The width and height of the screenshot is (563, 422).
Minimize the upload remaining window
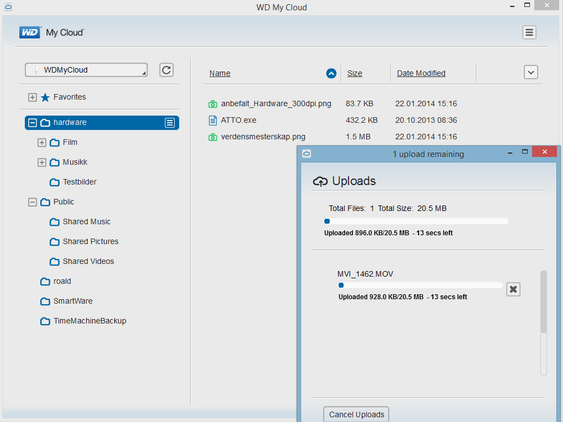click(x=510, y=153)
